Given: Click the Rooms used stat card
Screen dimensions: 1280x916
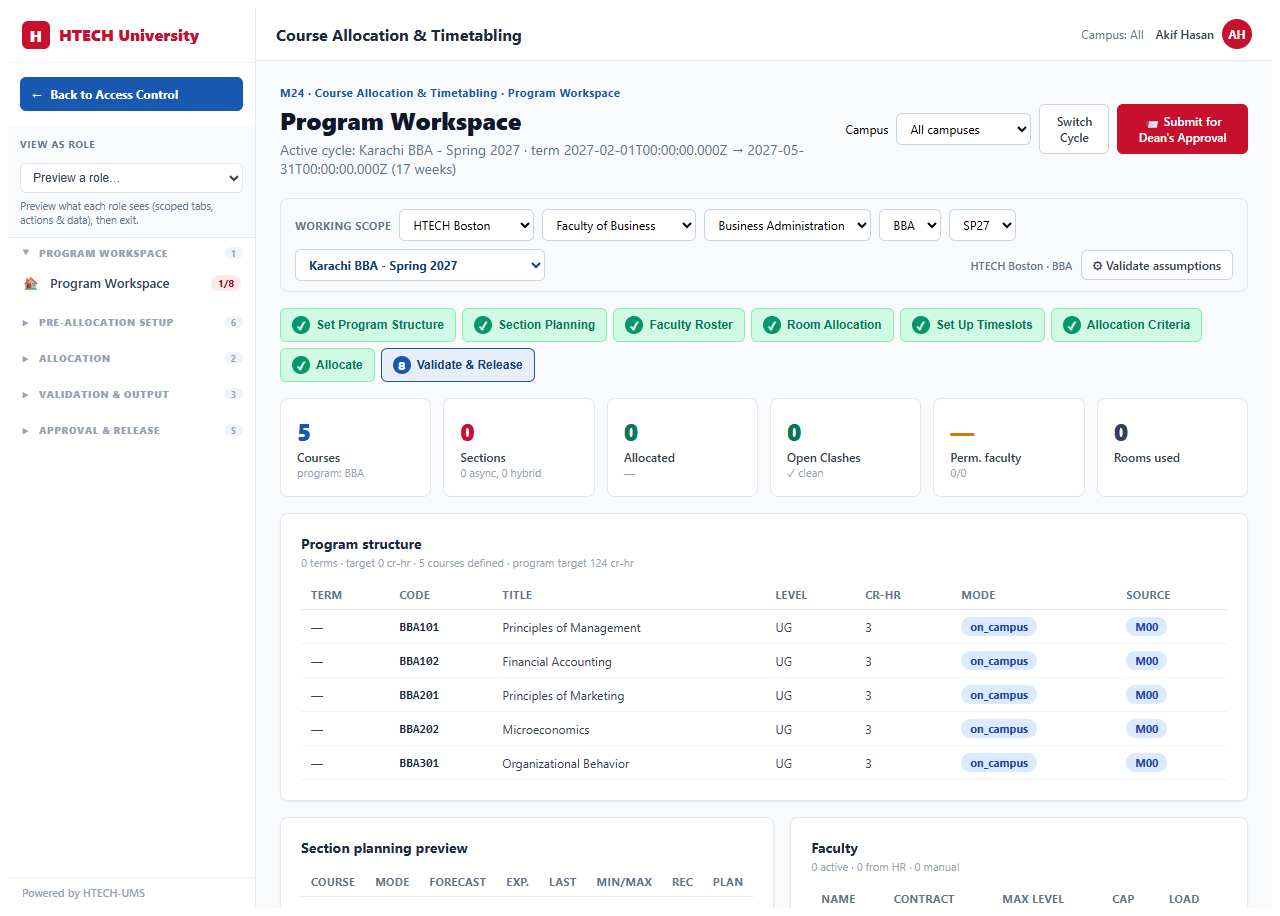Looking at the screenshot, I should (1172, 447).
